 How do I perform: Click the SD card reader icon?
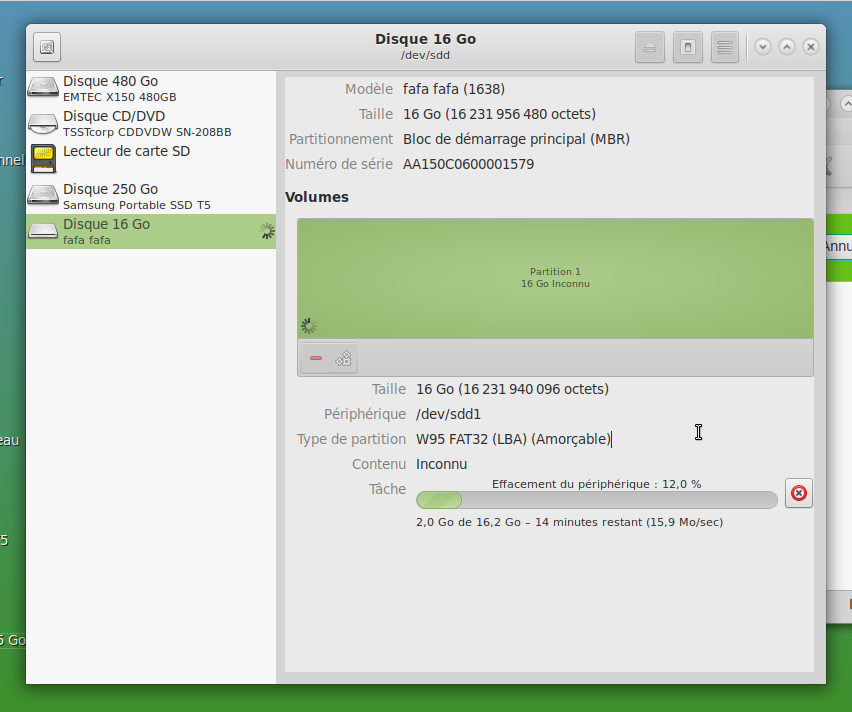point(43,159)
